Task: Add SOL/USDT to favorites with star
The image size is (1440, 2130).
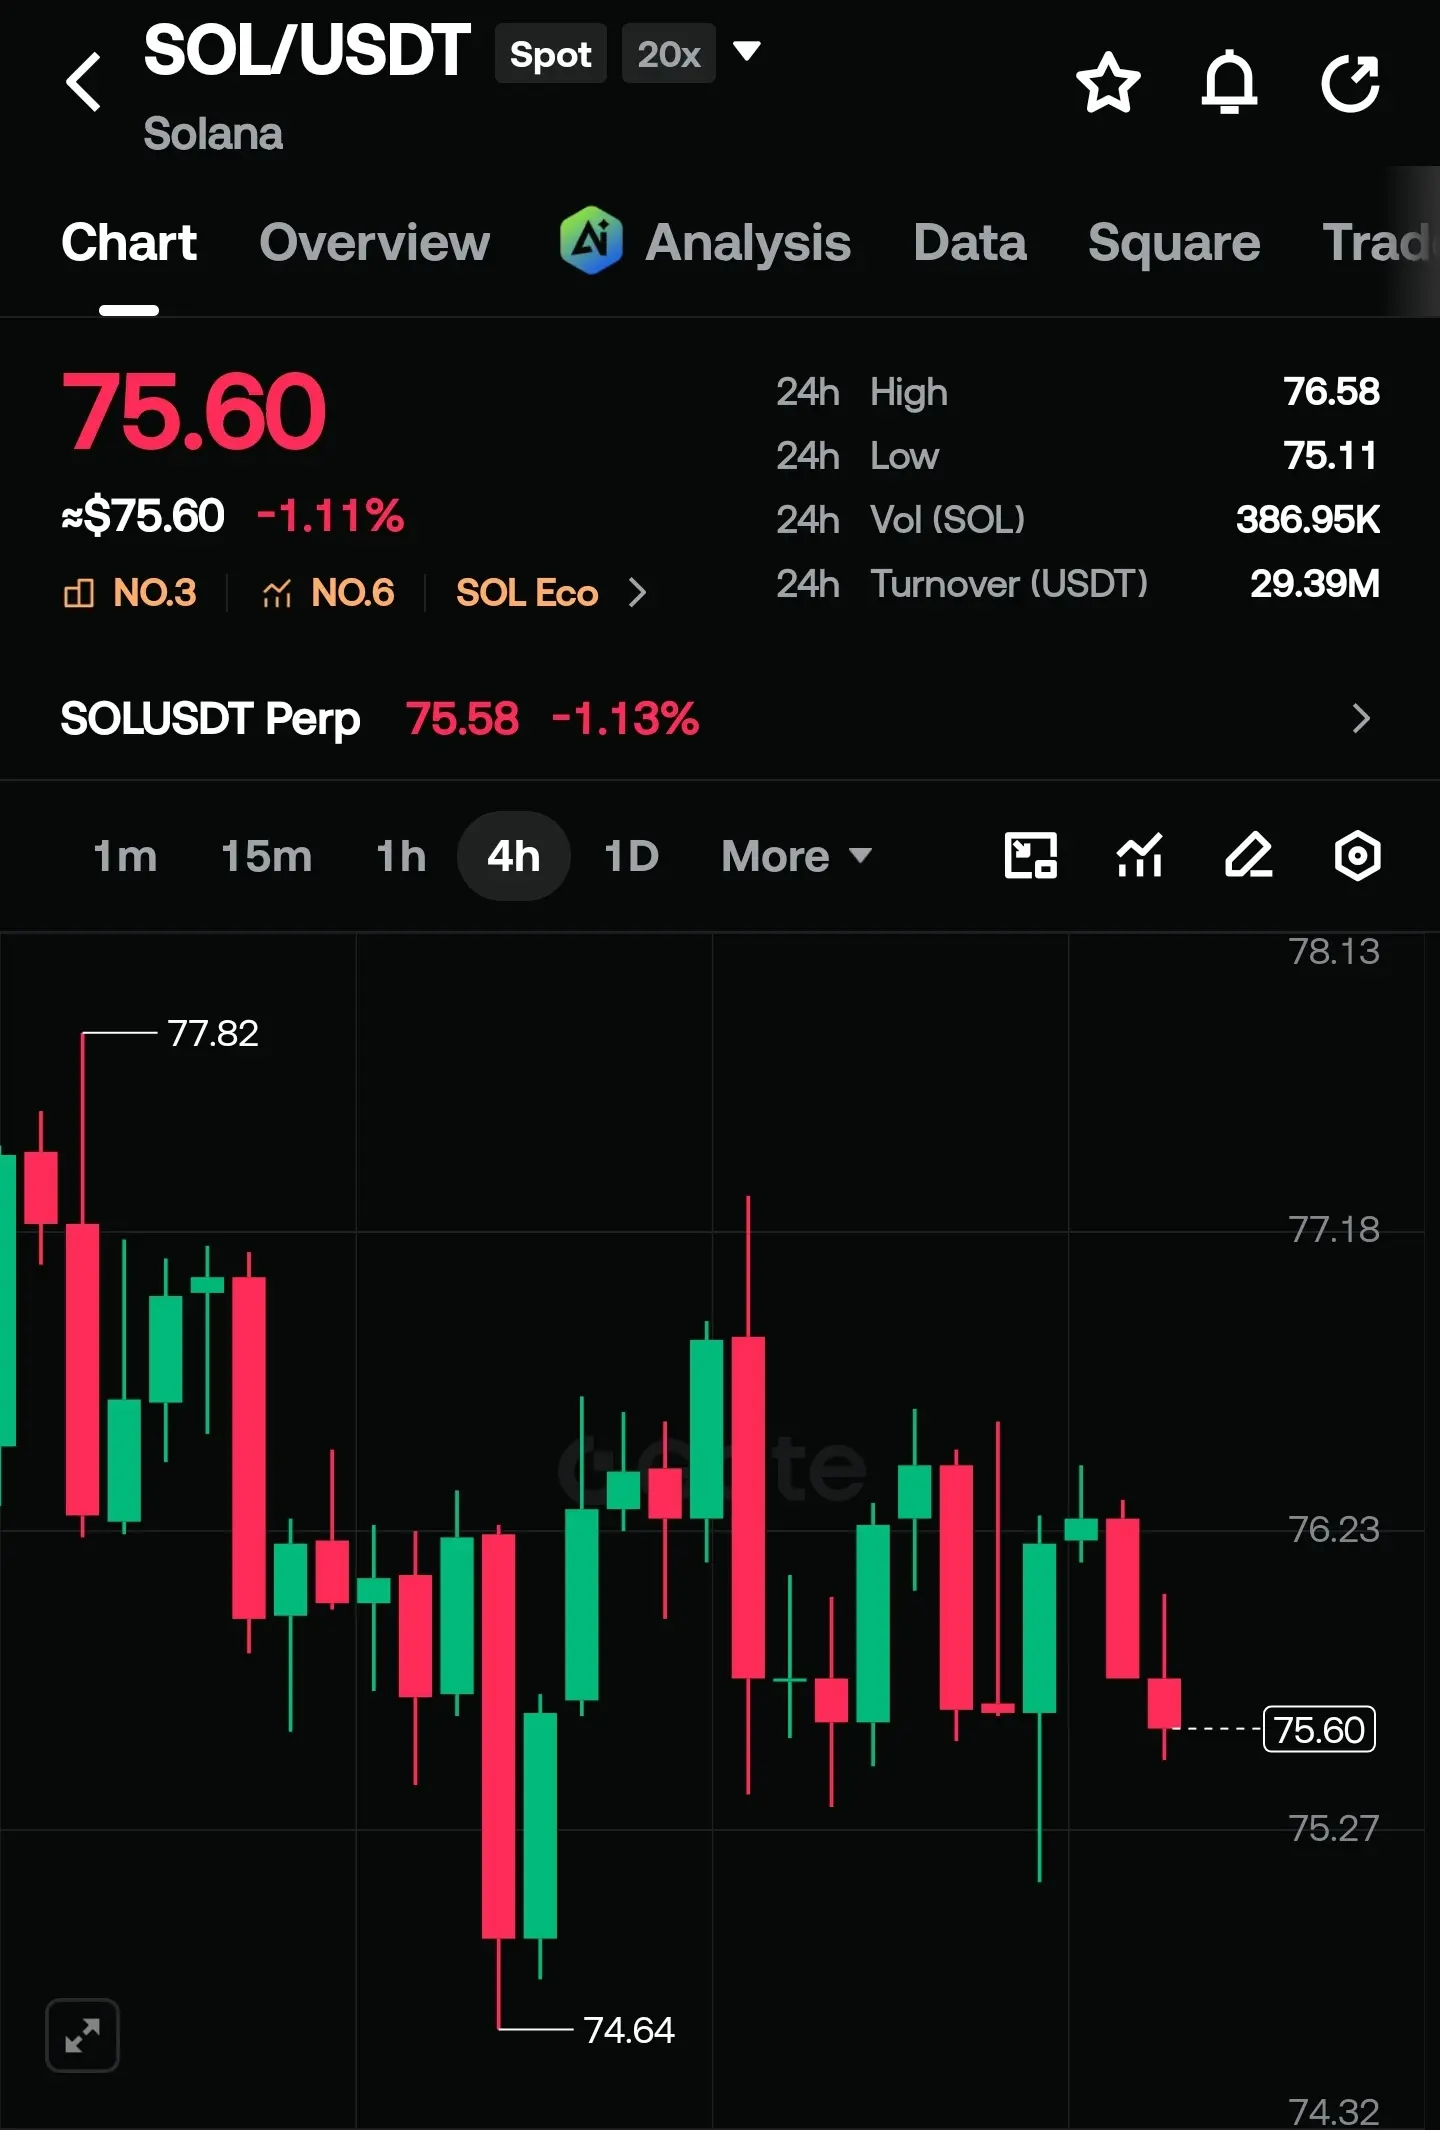Action: coord(1108,82)
